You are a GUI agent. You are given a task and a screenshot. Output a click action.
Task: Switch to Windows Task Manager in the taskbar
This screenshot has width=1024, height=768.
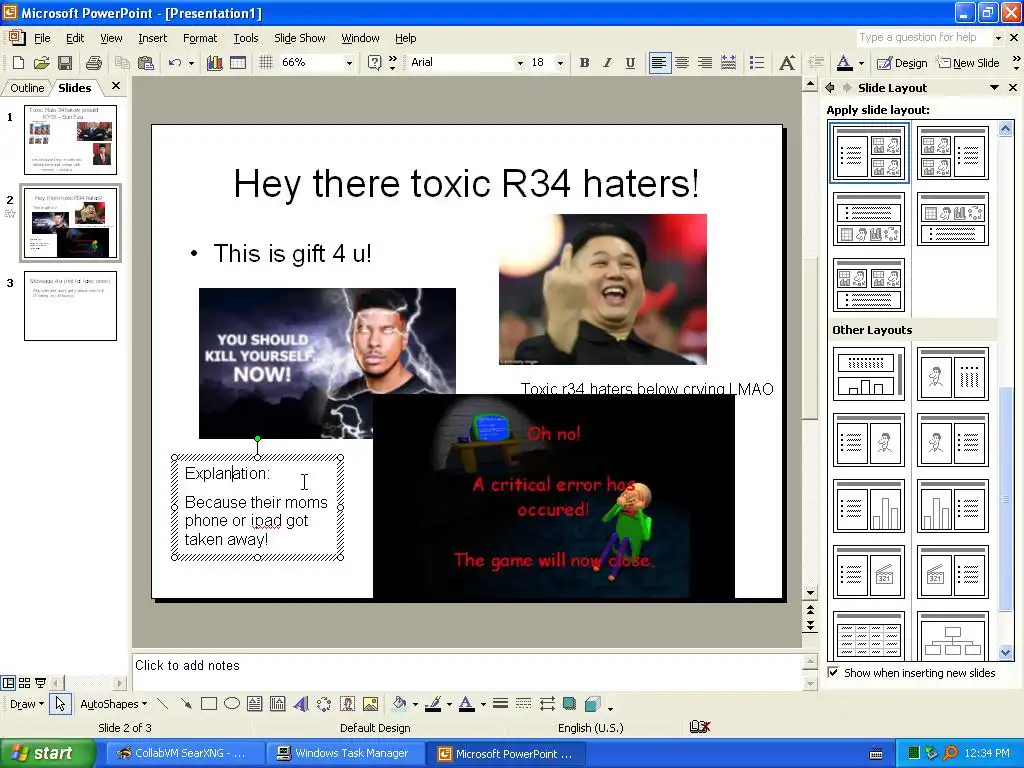[x=344, y=753]
